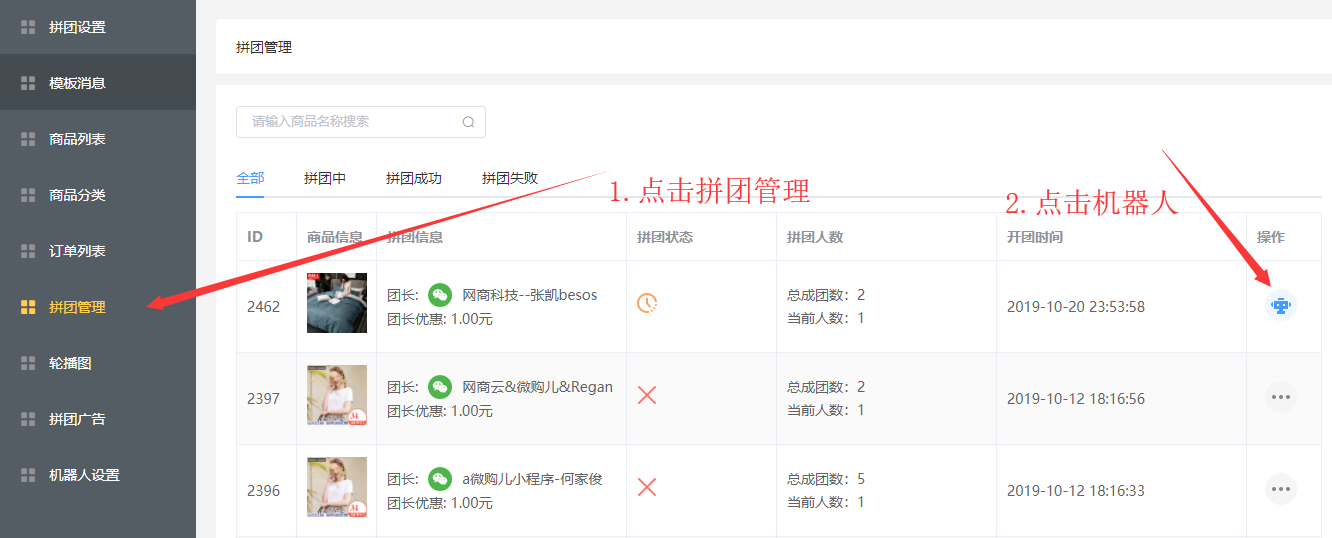Image resolution: width=1332 pixels, height=538 pixels.
Task: Click leader name 网商云&微购儿&Regan
Action: (x=537, y=387)
